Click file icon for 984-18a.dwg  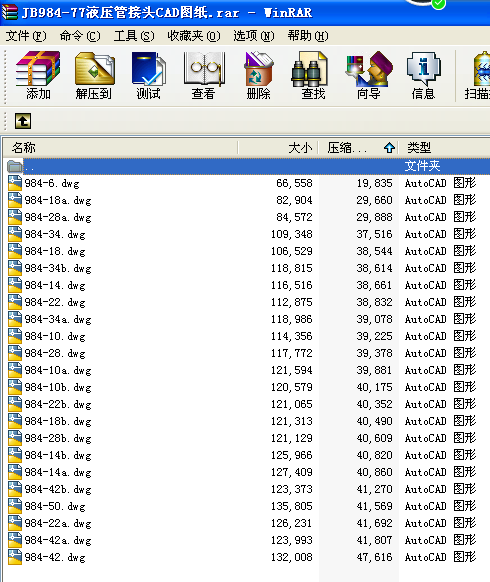point(15,200)
